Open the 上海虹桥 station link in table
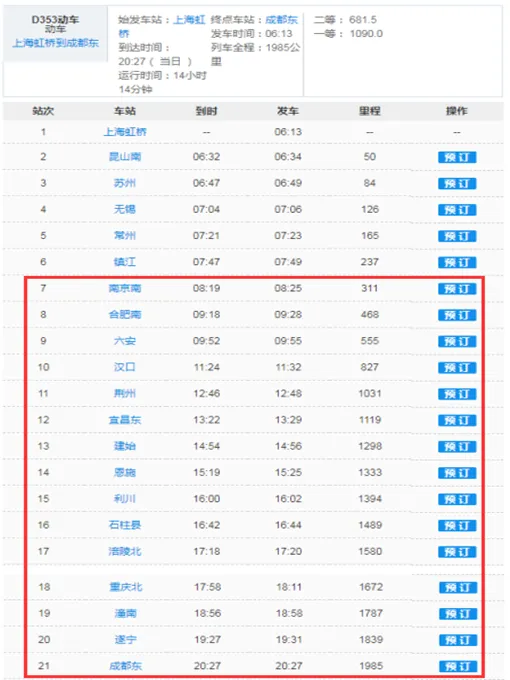The height and width of the screenshot is (680, 510). point(125,131)
